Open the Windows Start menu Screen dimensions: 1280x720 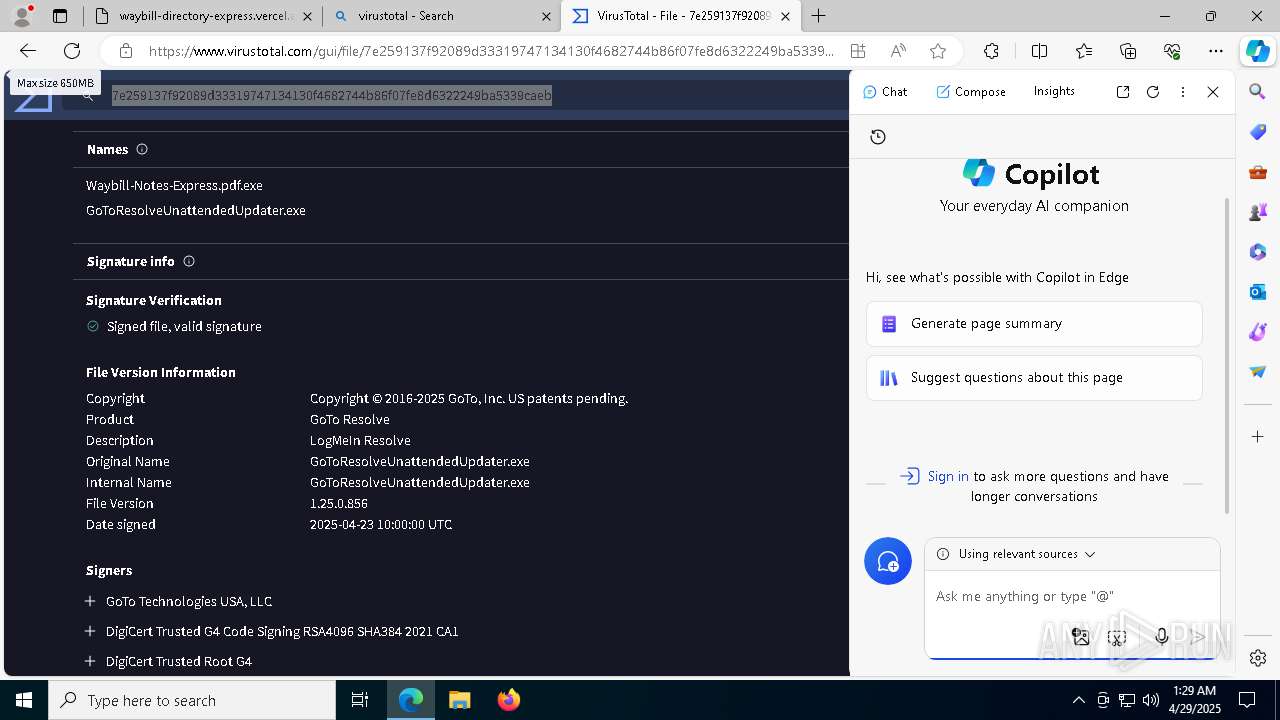point(24,700)
